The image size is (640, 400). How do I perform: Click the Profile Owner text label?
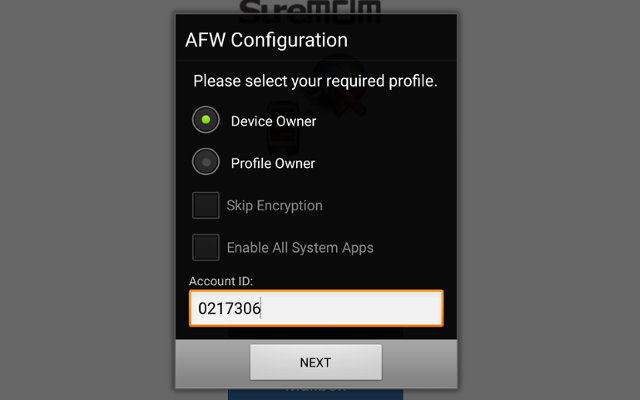(x=273, y=163)
